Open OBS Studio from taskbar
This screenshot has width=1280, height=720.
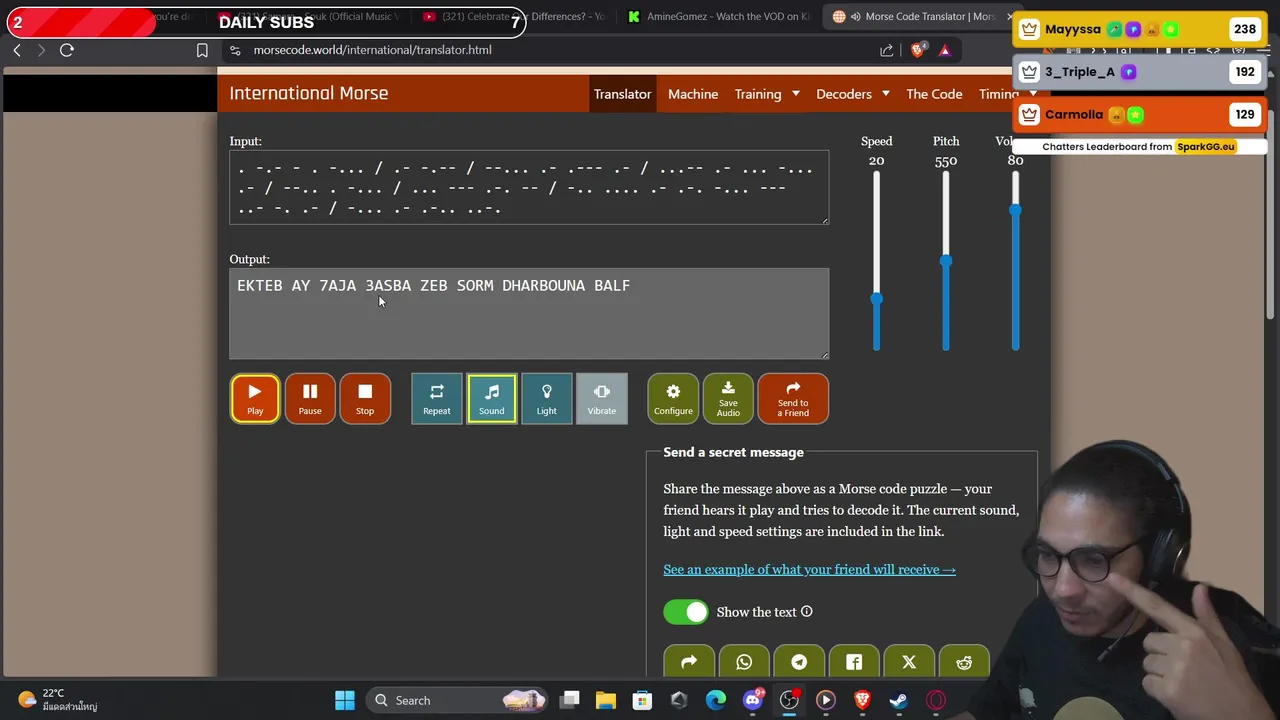click(x=789, y=700)
